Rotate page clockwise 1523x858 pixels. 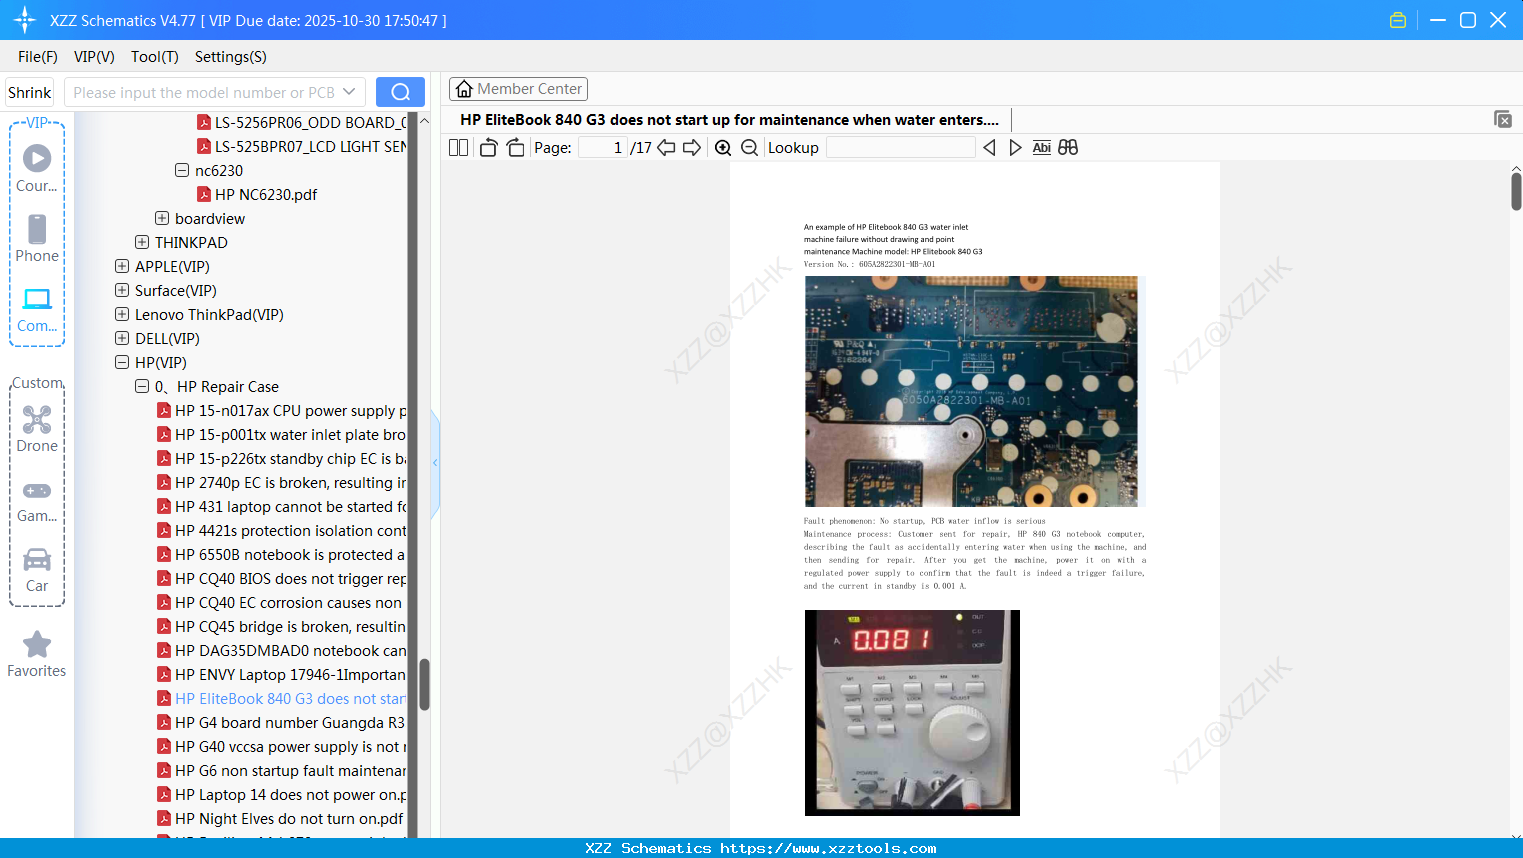tap(515, 148)
